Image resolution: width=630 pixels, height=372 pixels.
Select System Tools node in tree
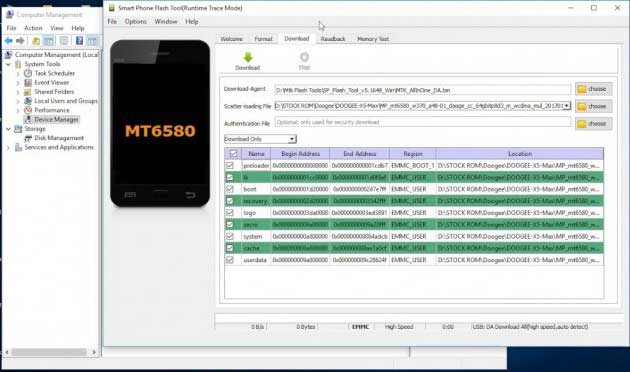click(x=42, y=64)
